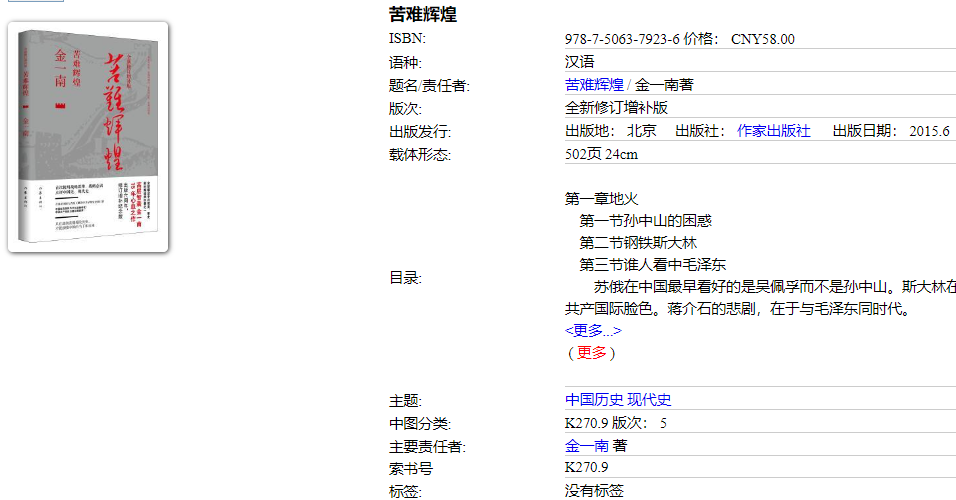Click the summary line starting with 苏俄在中国最早看好的
The image size is (956, 500).
pos(775,287)
